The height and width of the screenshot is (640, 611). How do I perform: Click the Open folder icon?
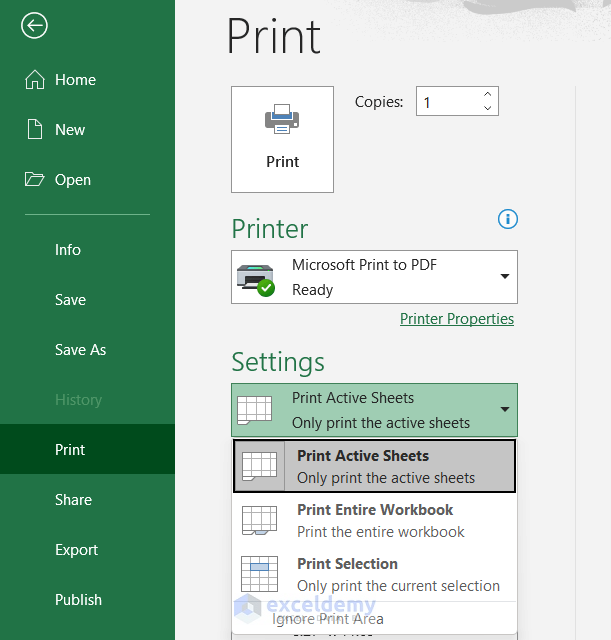(35, 180)
